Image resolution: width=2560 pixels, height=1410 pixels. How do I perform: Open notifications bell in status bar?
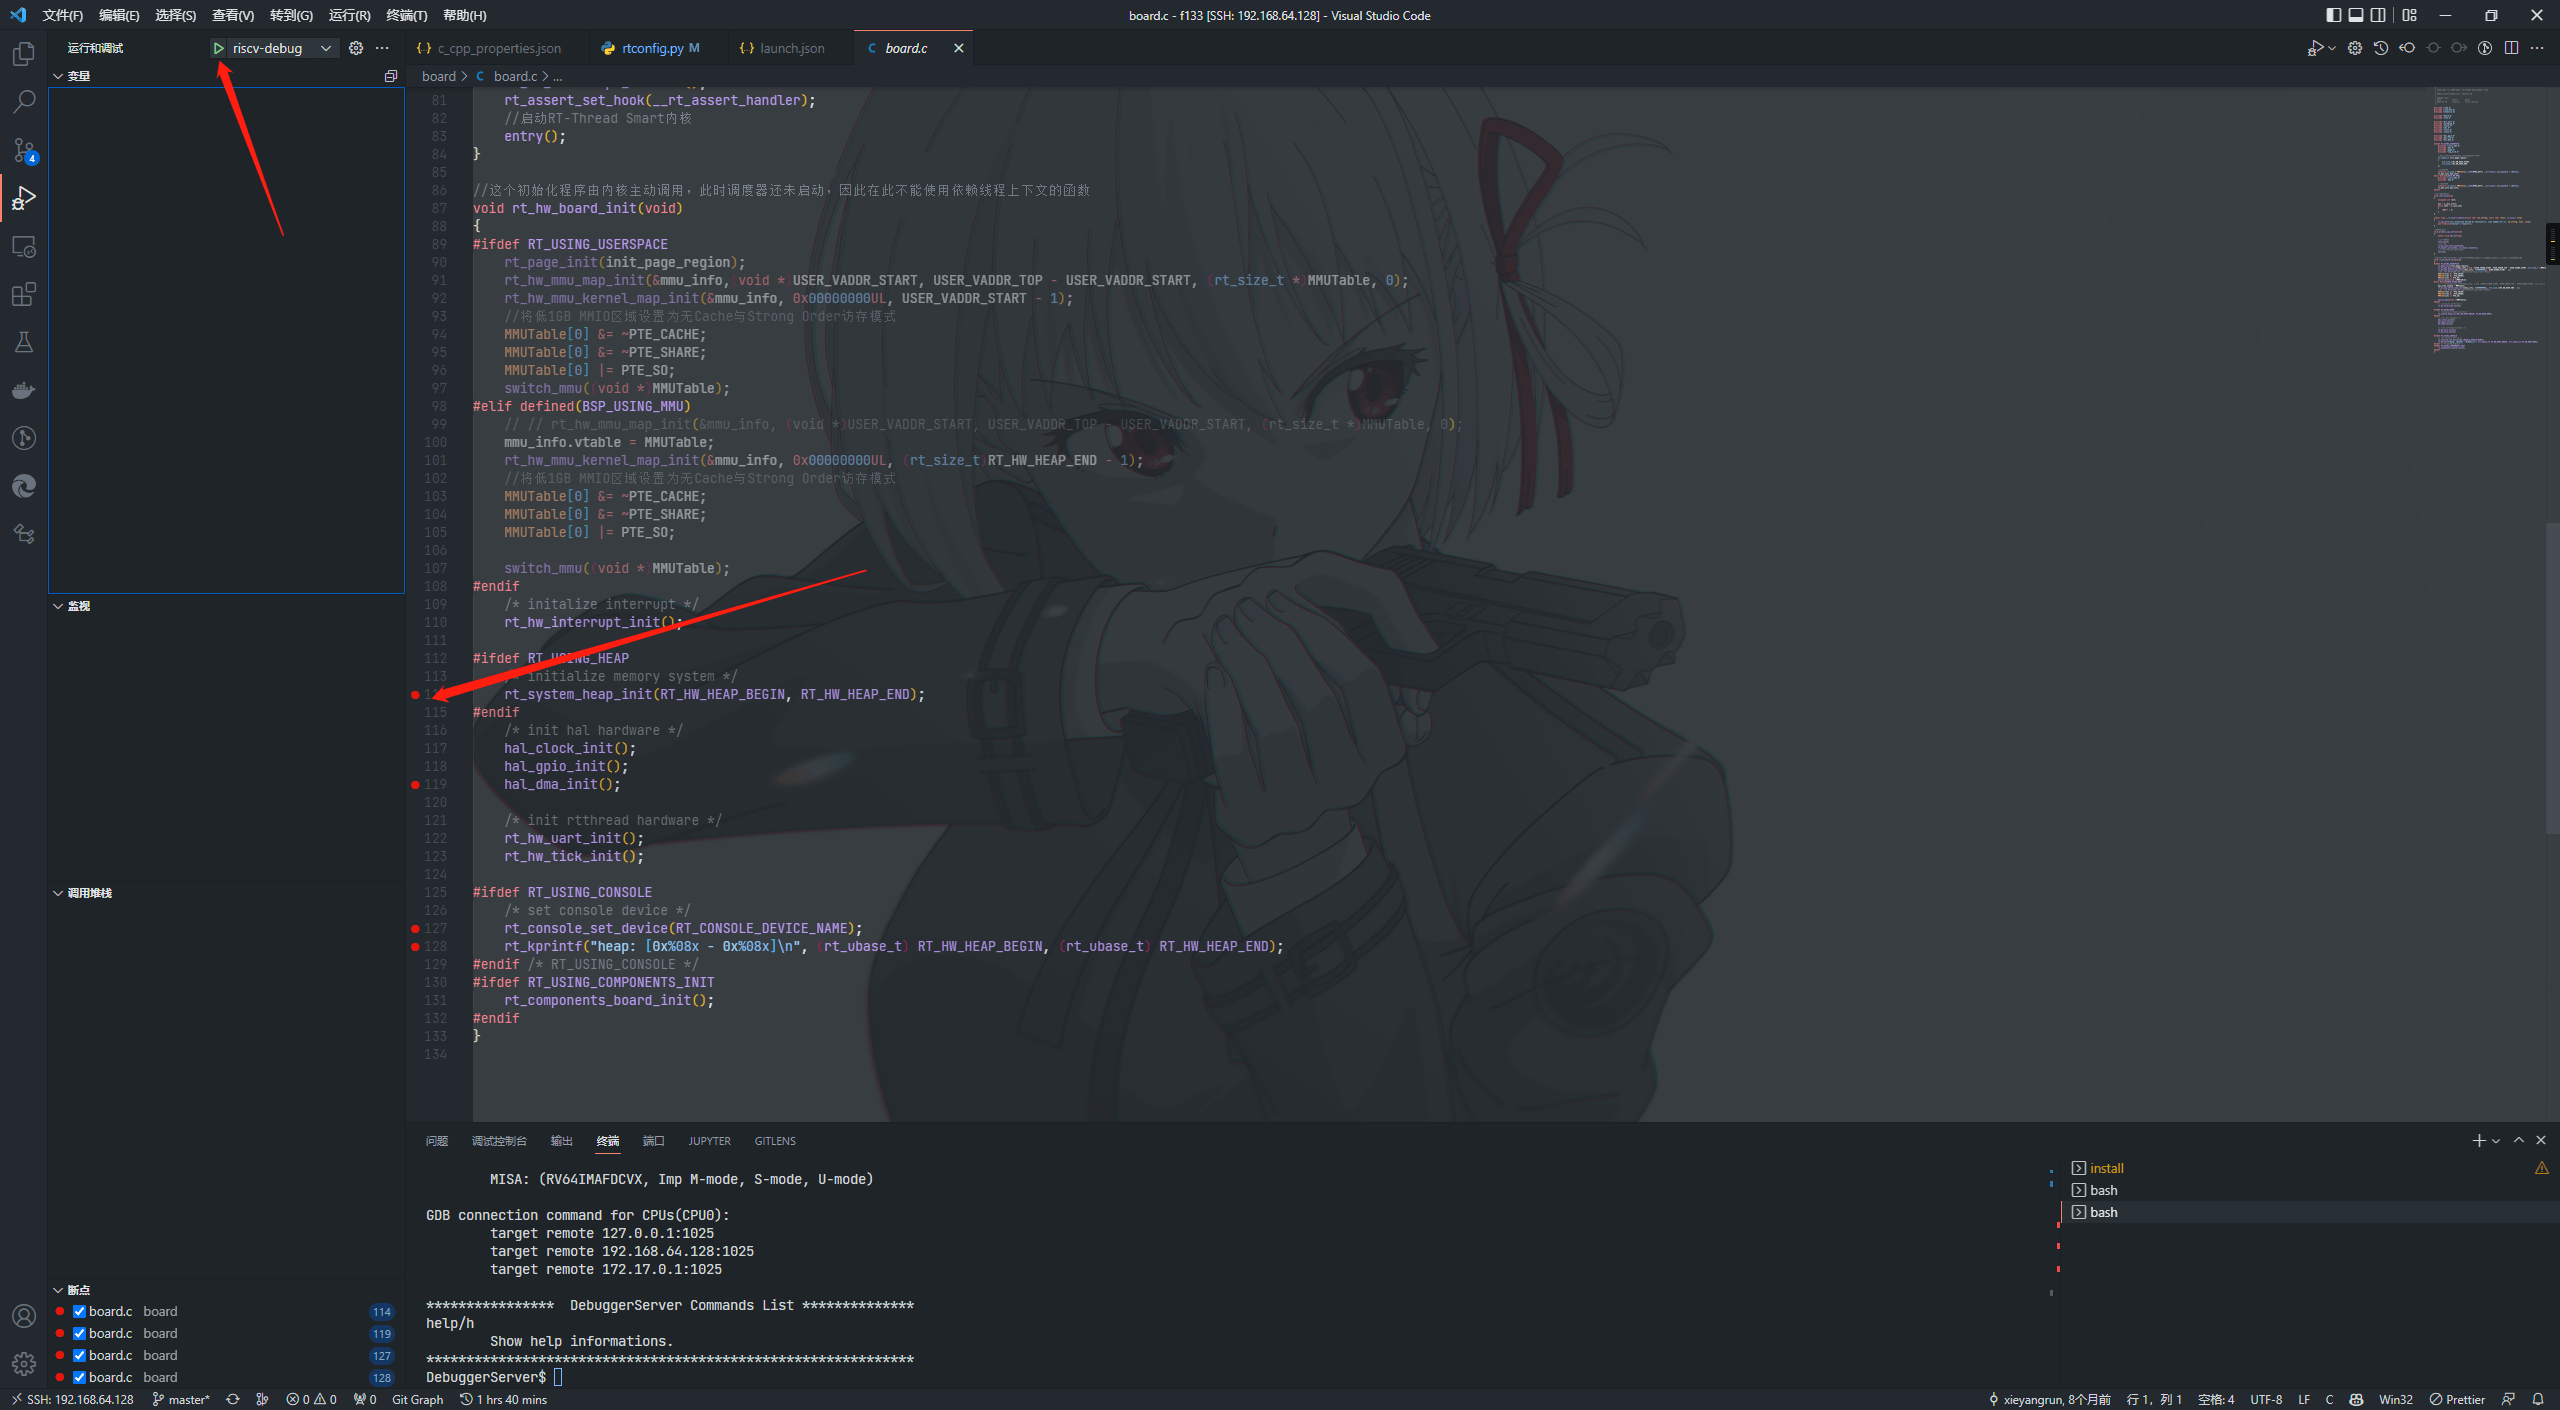click(x=2538, y=1399)
